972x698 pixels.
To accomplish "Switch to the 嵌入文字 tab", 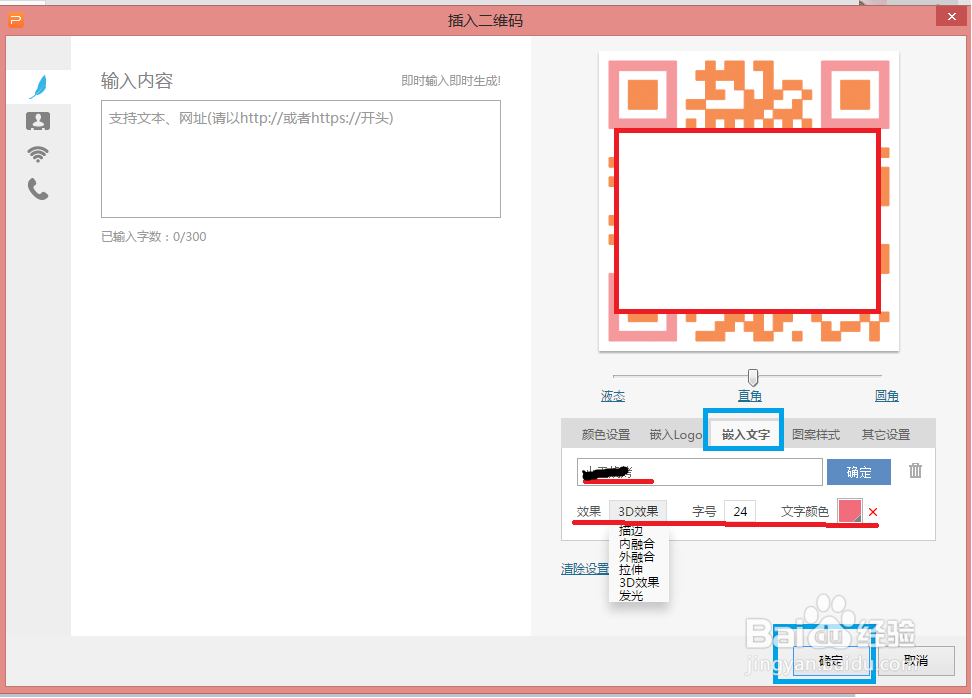I will coord(746,435).
